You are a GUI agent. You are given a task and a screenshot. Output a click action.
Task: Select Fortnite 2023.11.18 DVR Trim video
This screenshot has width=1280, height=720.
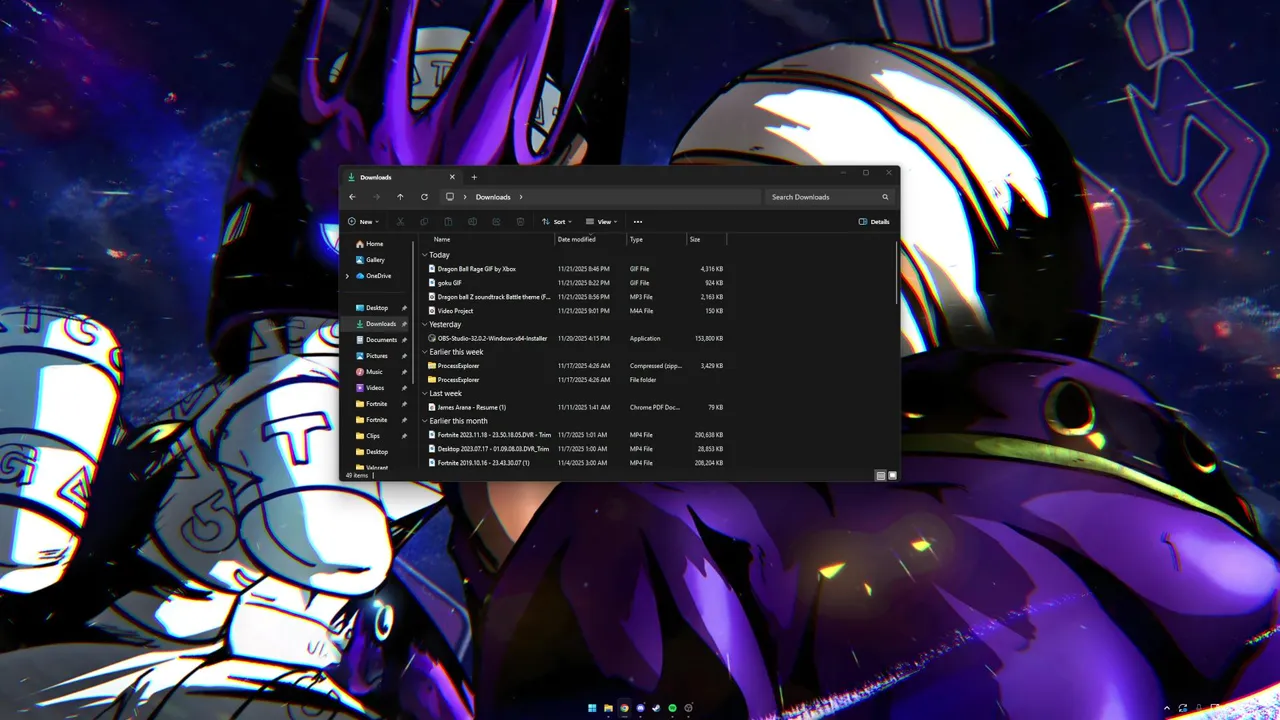tap(575, 435)
